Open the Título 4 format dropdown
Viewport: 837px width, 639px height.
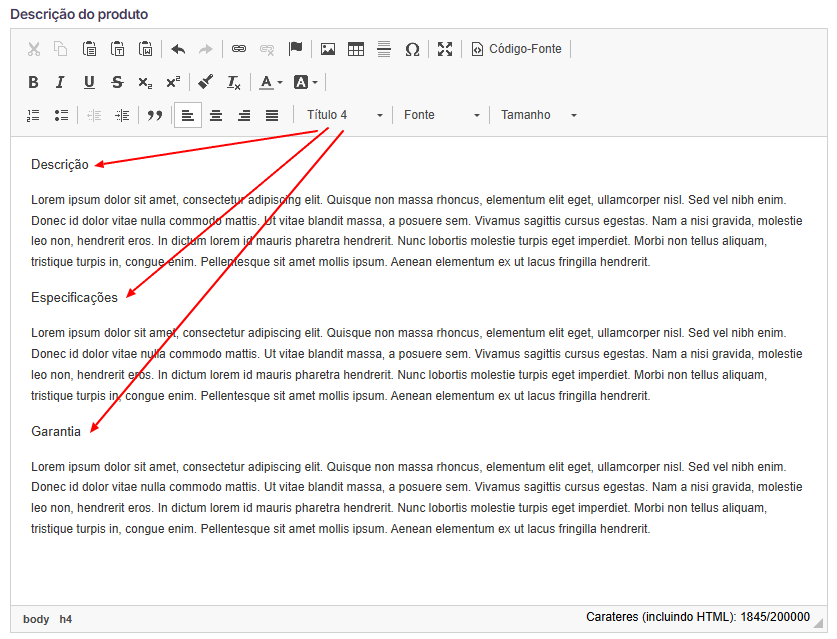click(x=343, y=115)
